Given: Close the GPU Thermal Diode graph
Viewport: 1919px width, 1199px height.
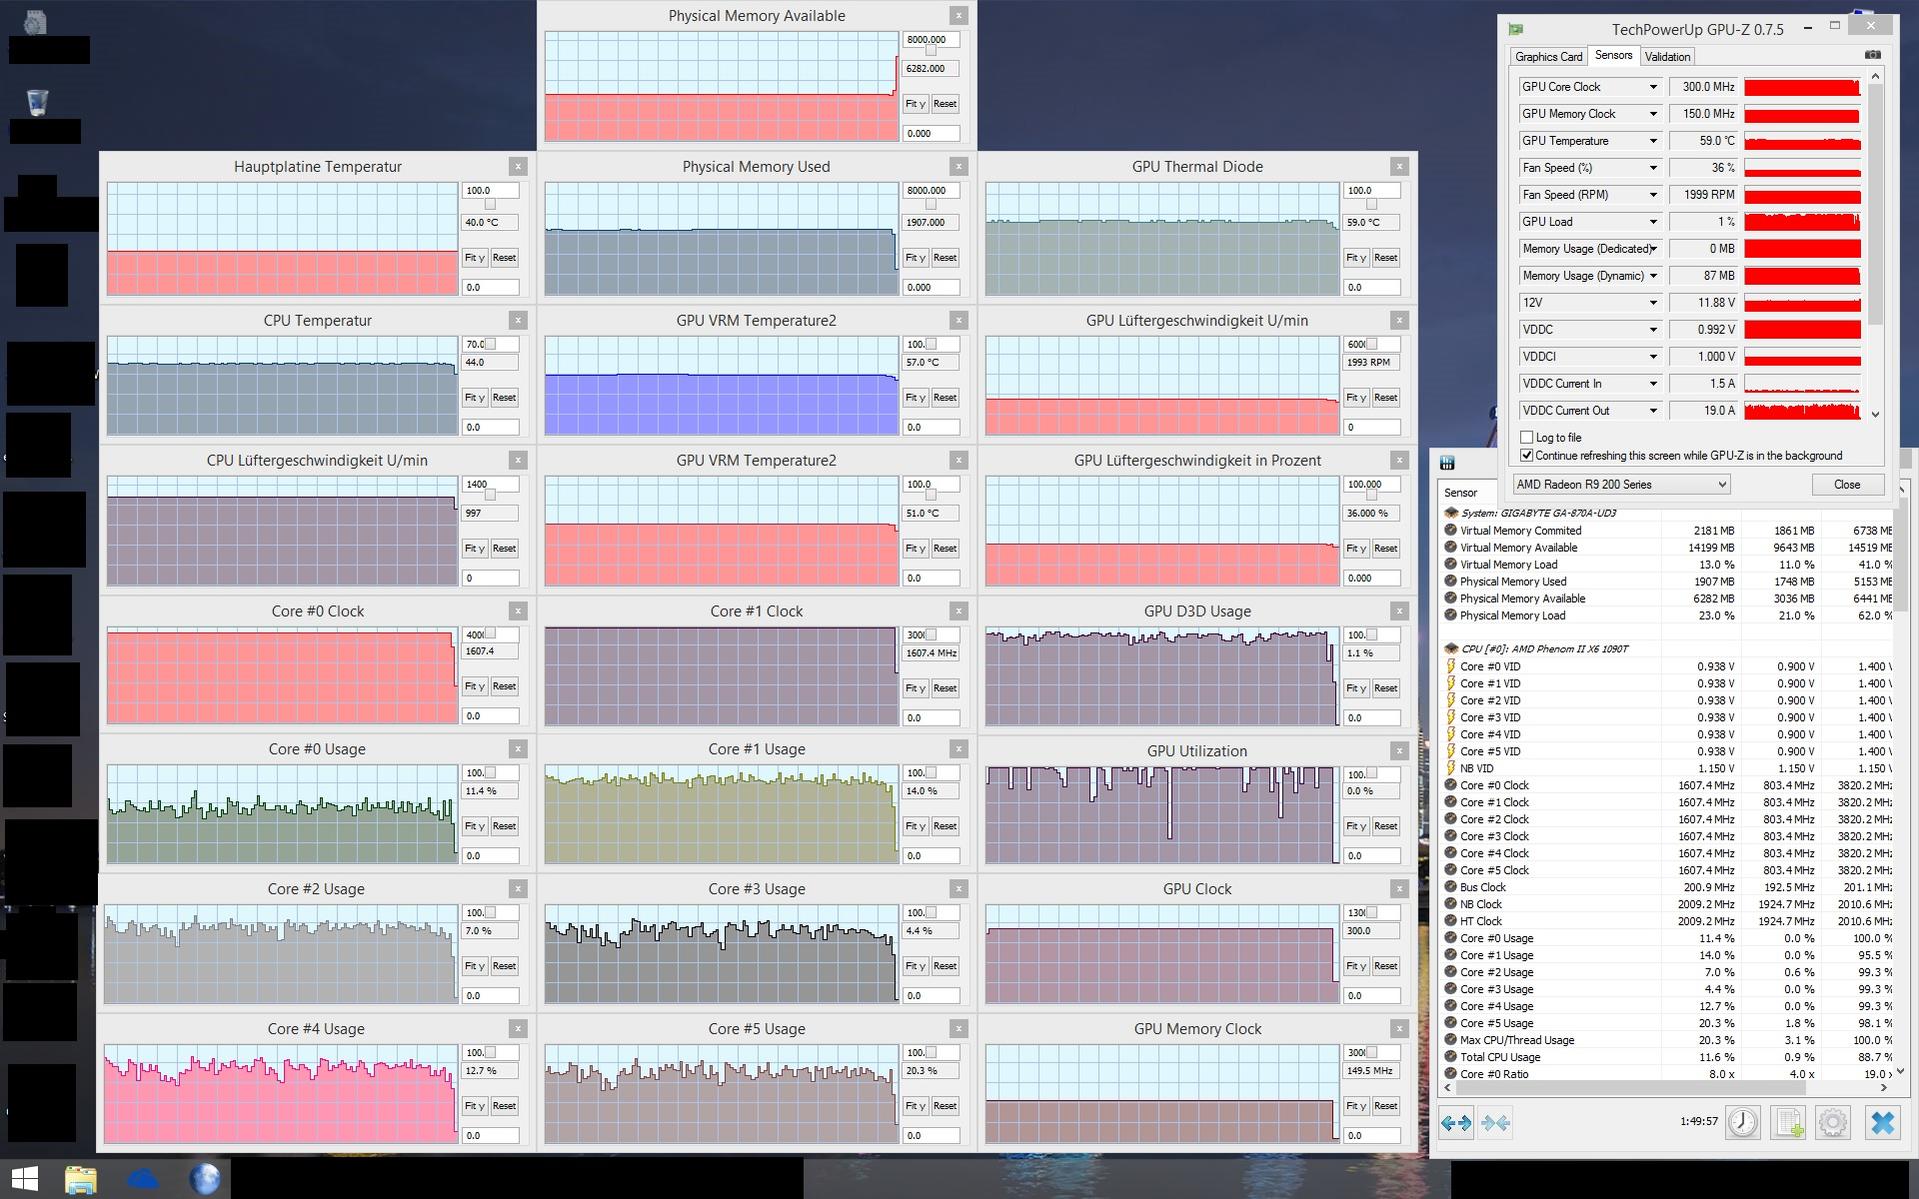Looking at the screenshot, I should pyautogui.click(x=1399, y=167).
